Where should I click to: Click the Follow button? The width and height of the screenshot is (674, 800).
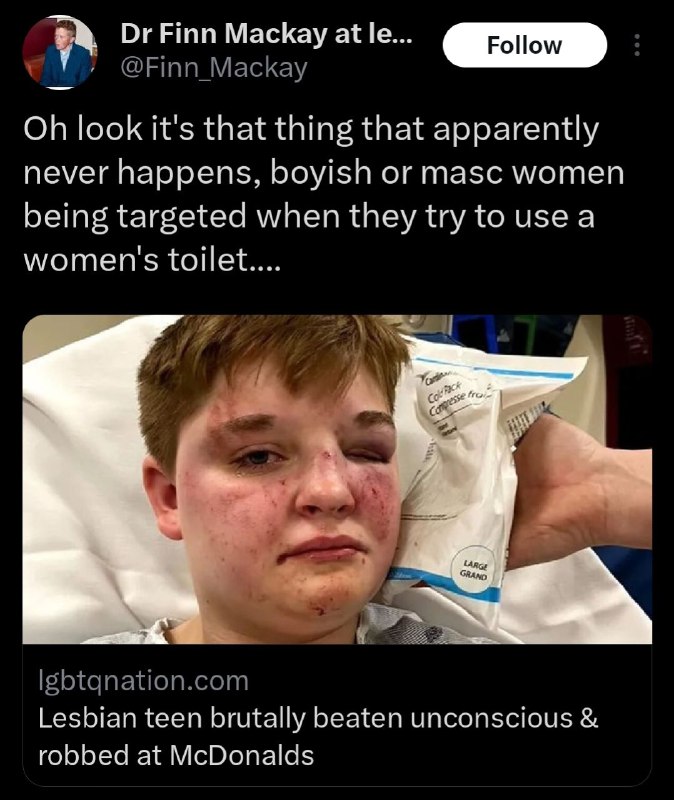click(525, 45)
